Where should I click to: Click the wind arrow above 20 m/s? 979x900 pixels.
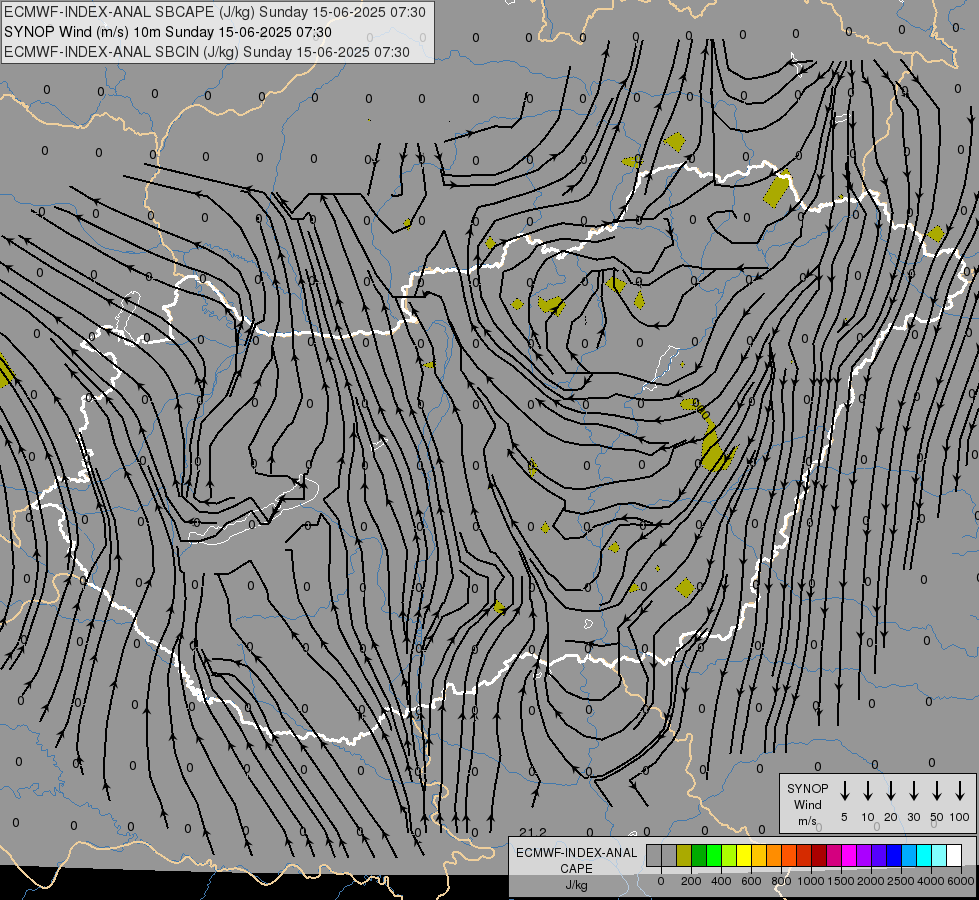[890, 791]
